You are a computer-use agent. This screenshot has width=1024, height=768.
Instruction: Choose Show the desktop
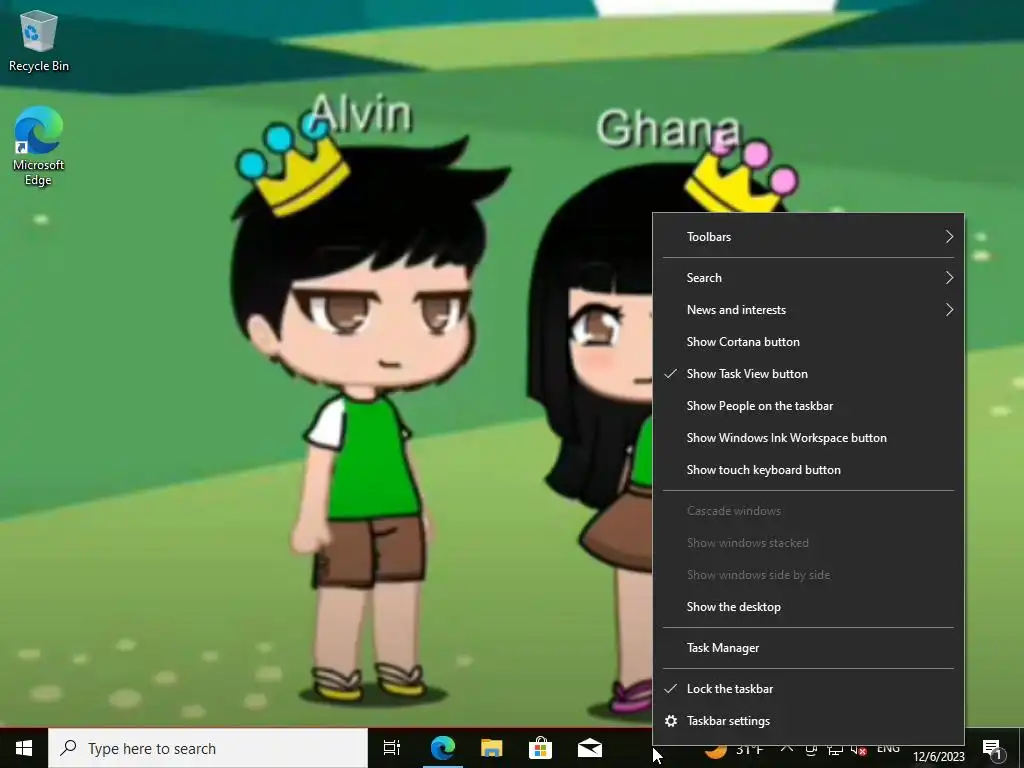(808, 607)
